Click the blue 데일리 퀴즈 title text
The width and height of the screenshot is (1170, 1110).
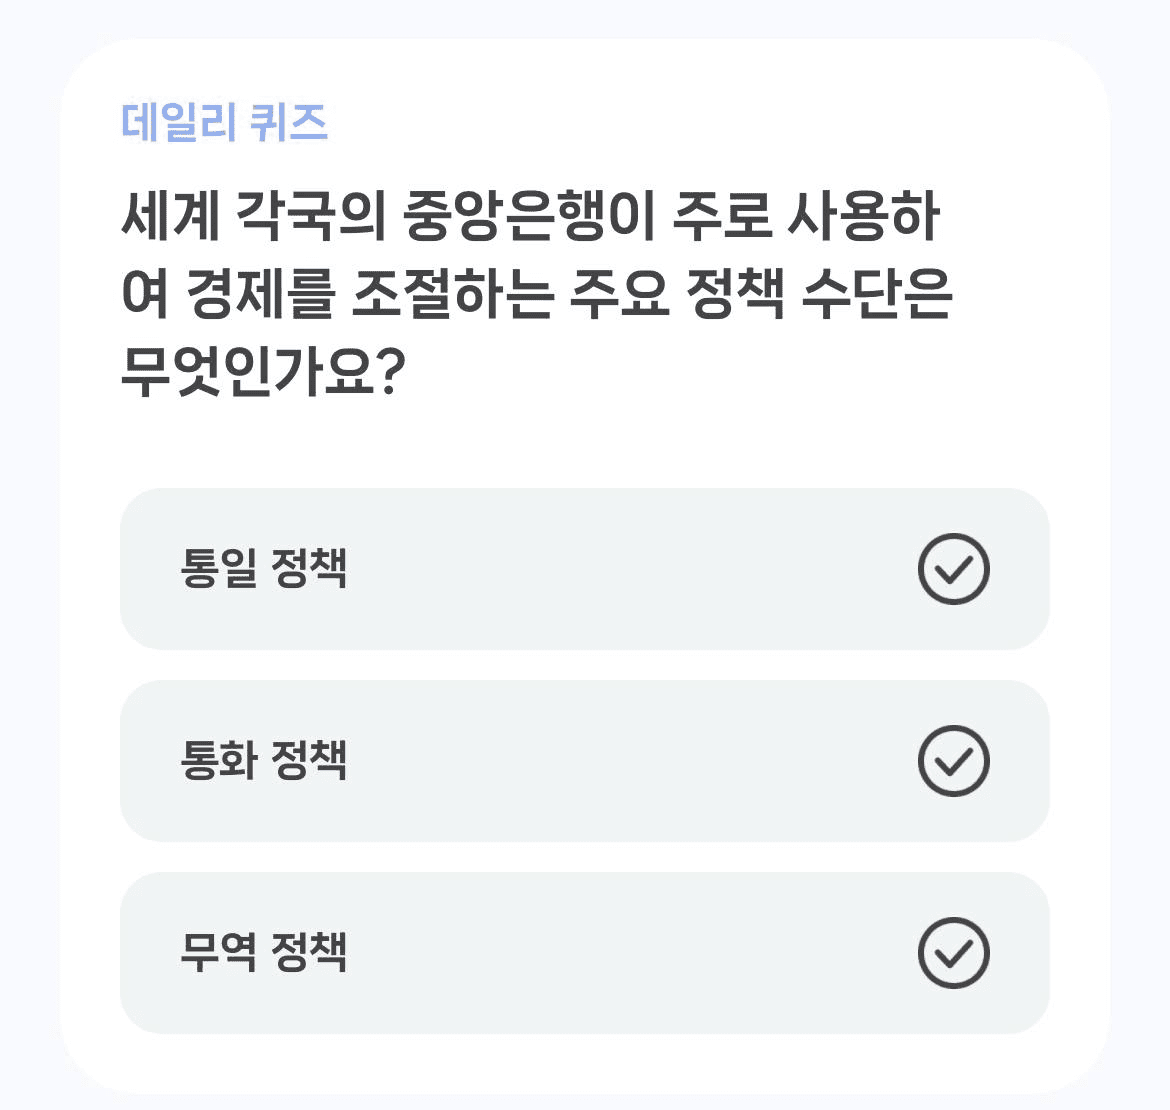224,122
